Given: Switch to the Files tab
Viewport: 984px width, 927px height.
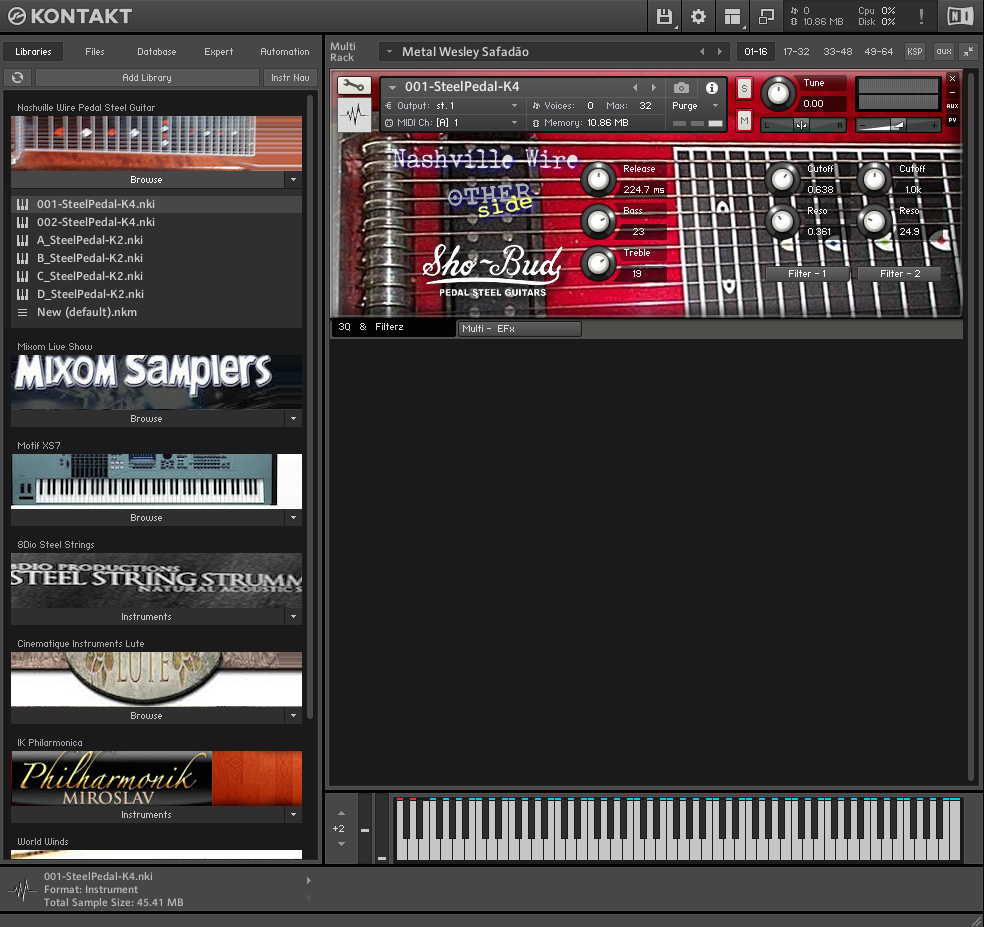Looking at the screenshot, I should click(95, 51).
